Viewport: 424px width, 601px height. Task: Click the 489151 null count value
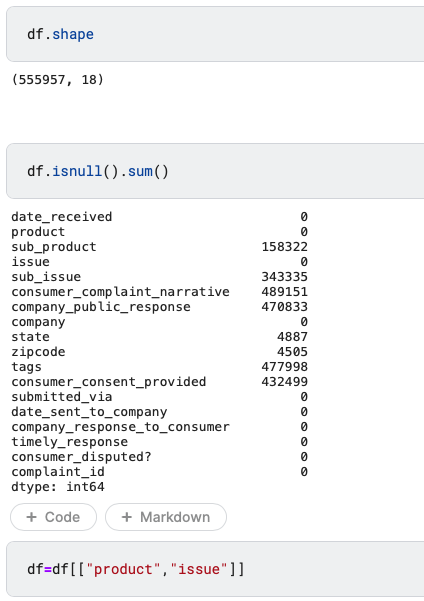tap(284, 292)
